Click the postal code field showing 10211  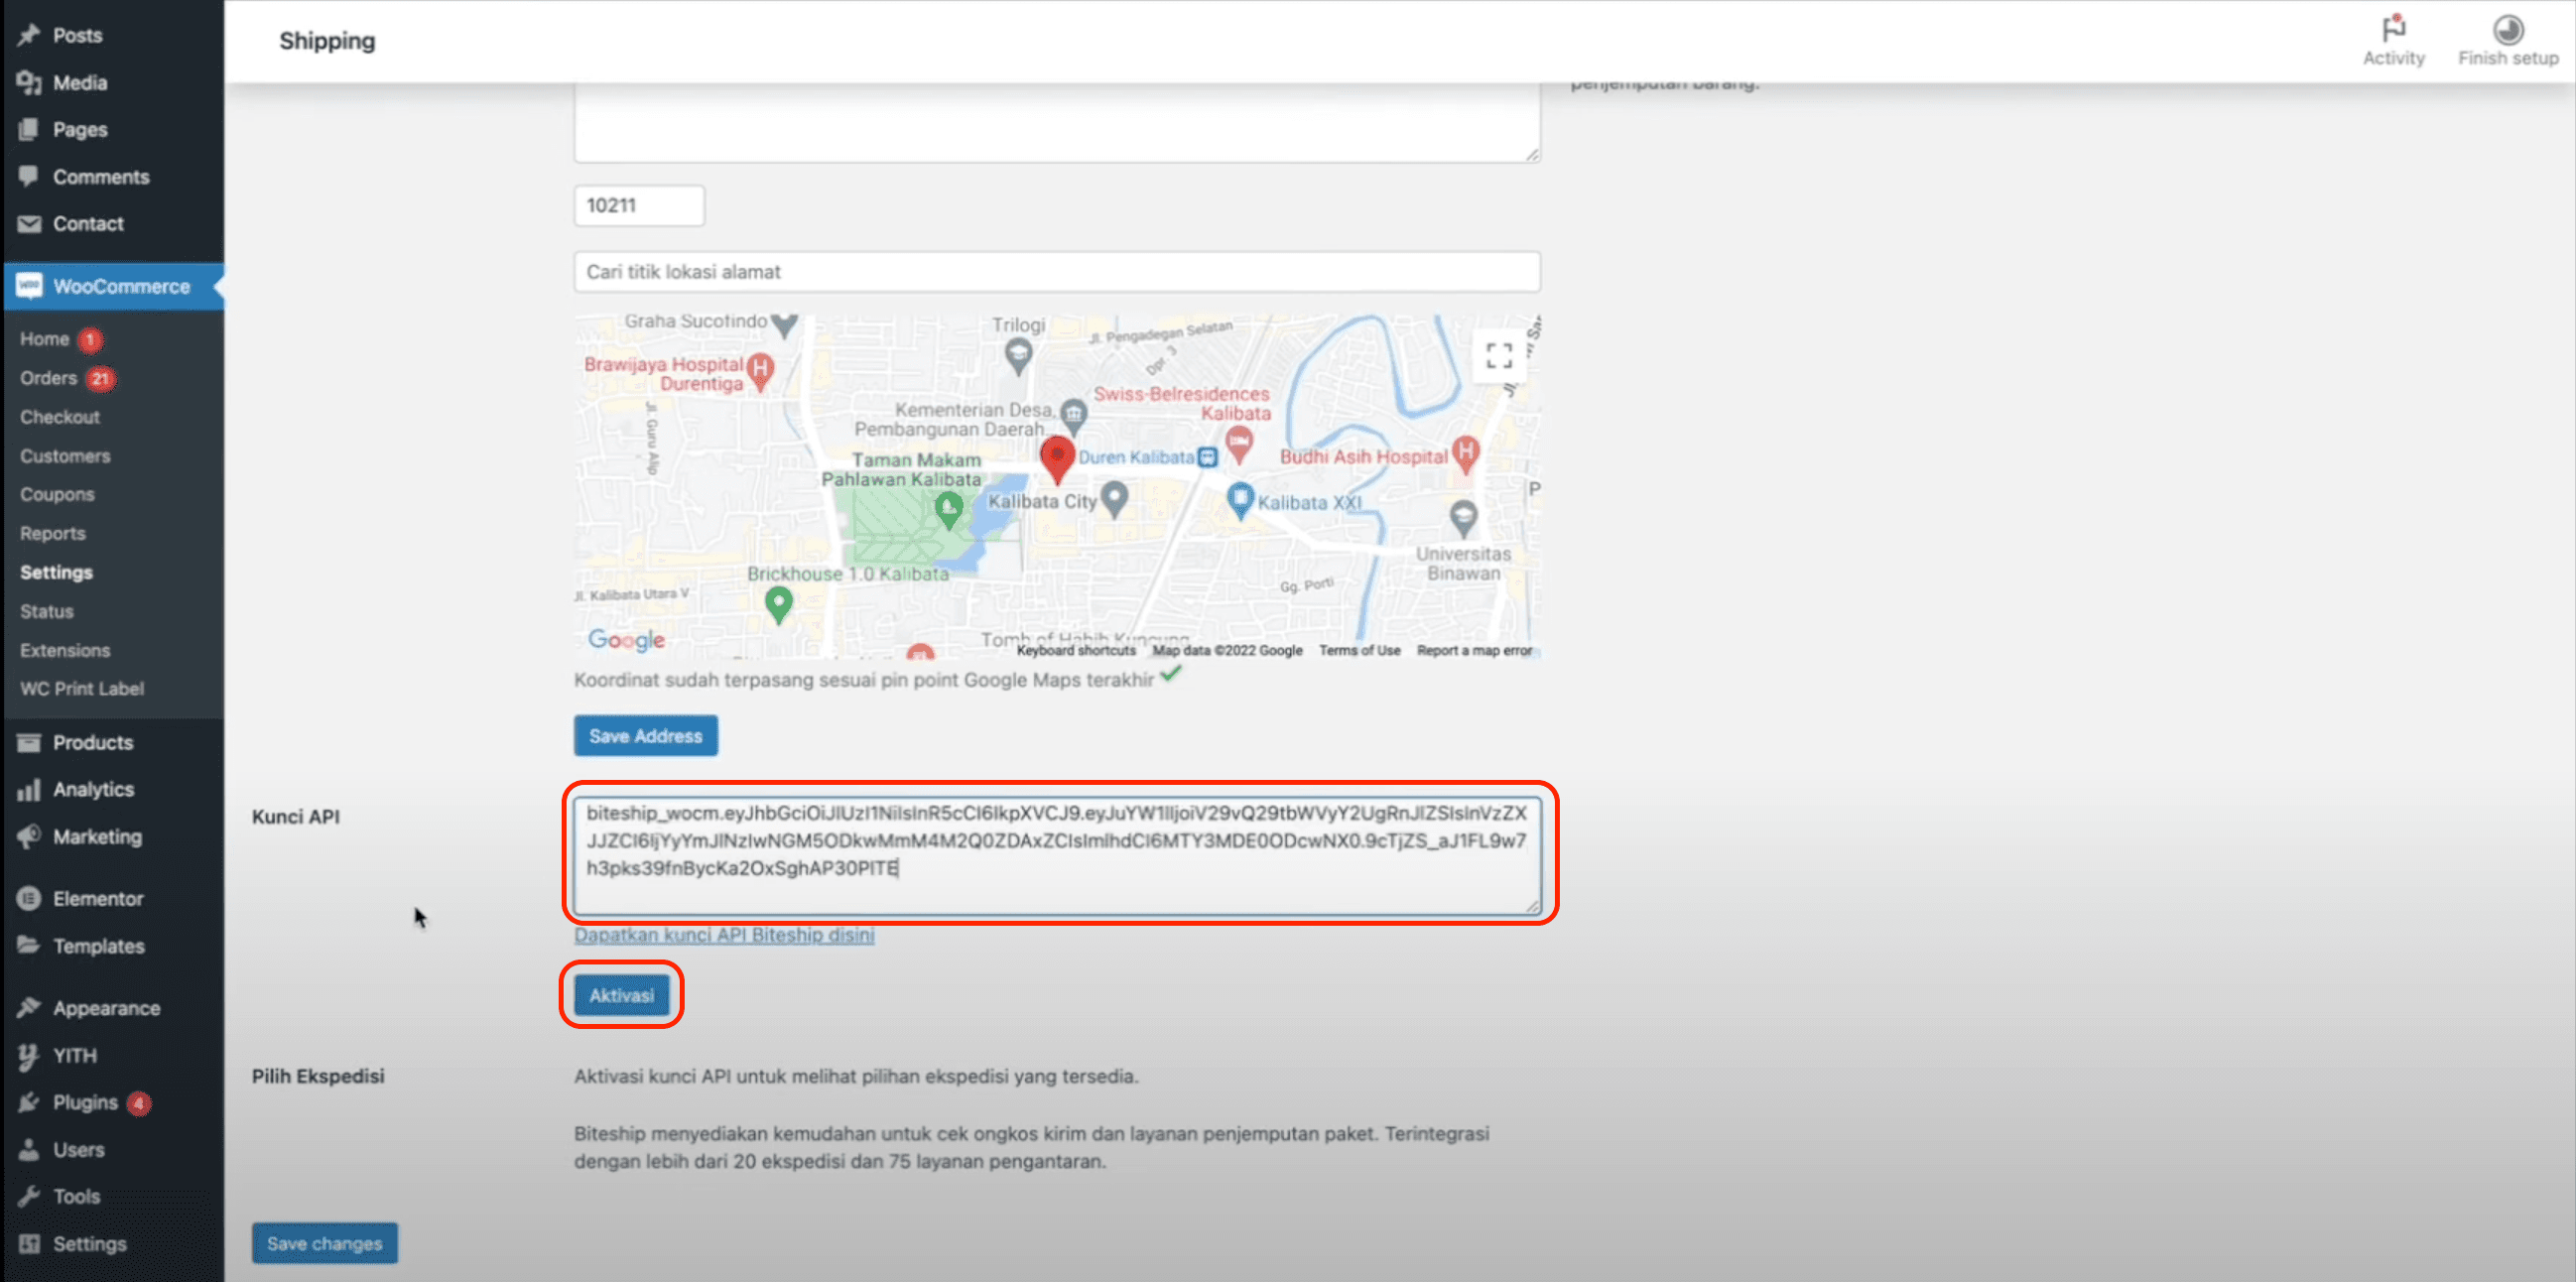point(639,205)
